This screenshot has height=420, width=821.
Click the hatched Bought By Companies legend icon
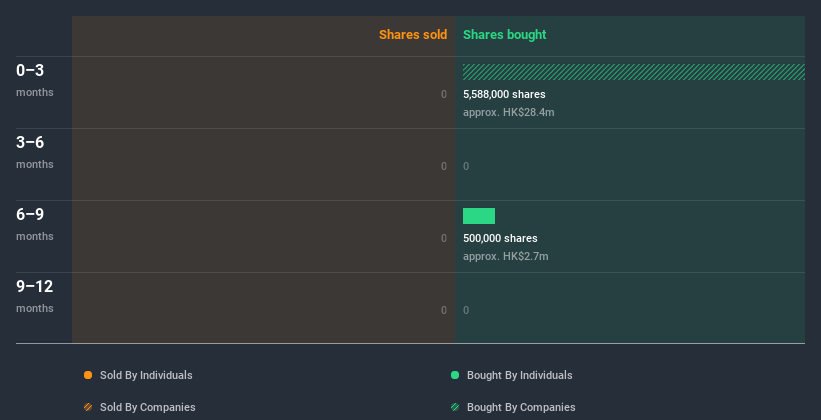point(455,407)
